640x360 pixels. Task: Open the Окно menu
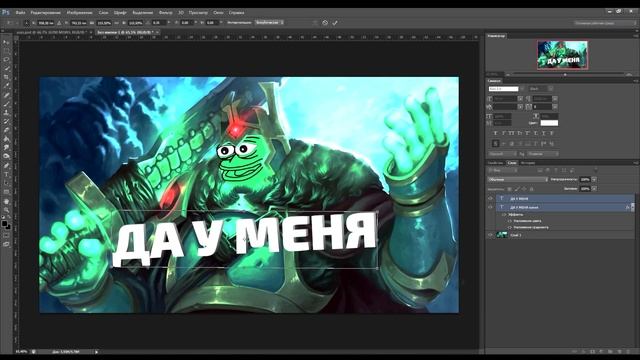point(218,13)
